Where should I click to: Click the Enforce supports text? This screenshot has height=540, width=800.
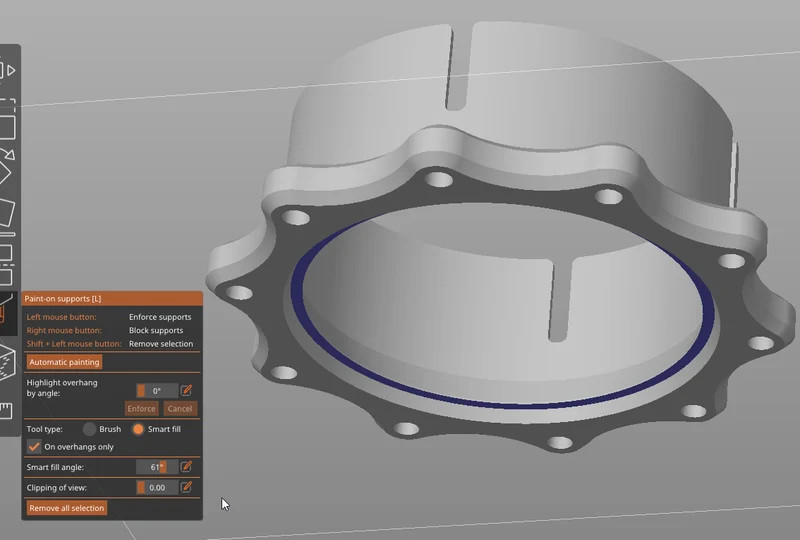tap(160, 317)
